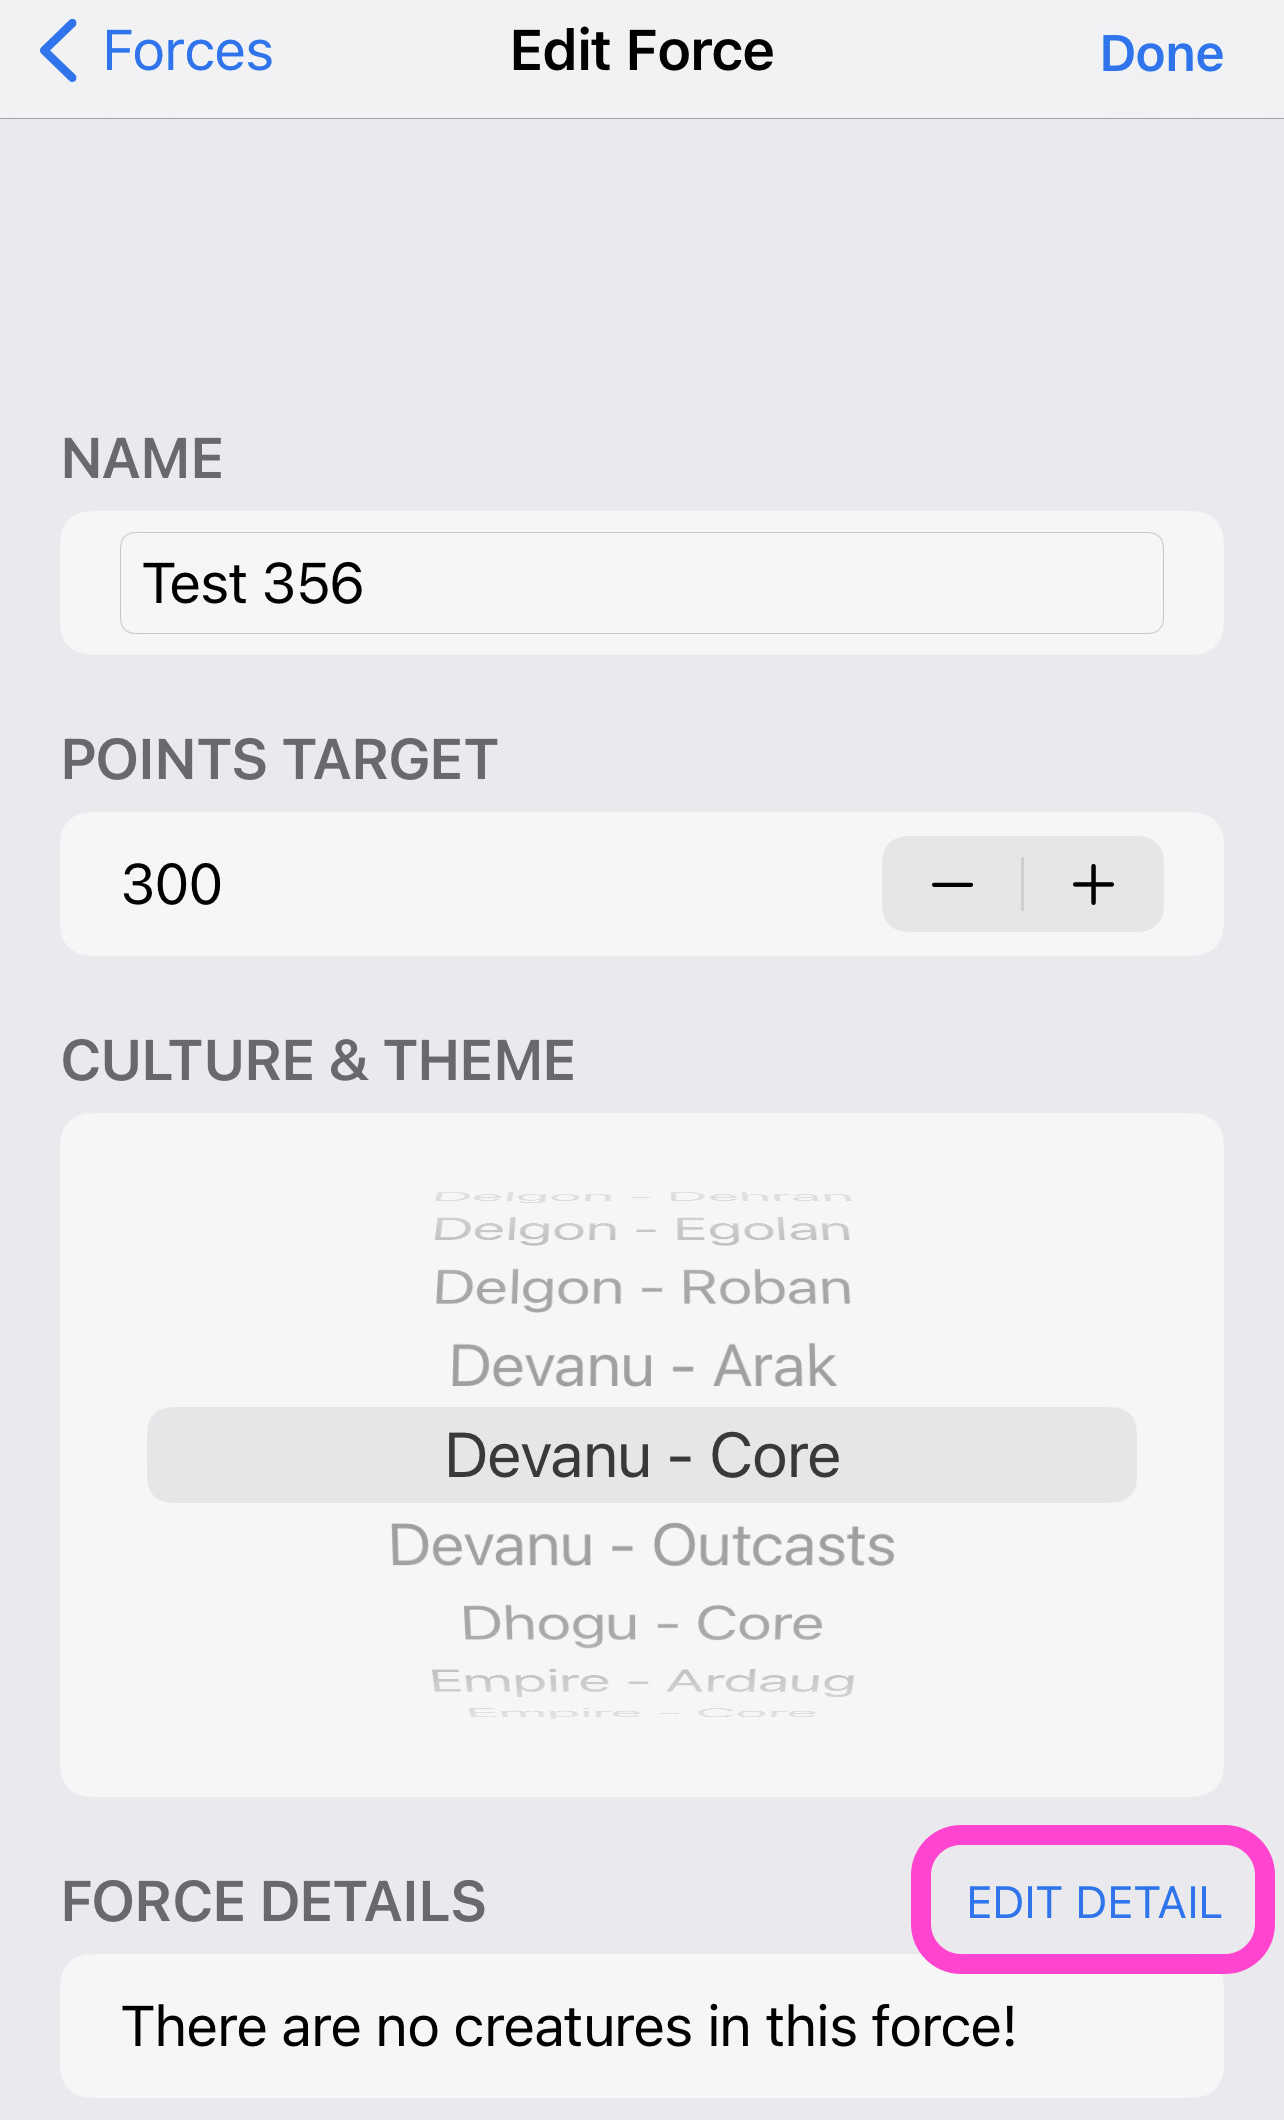Tap the FORCE DETAILS section header
This screenshot has height=2120, width=1284.
273,1902
